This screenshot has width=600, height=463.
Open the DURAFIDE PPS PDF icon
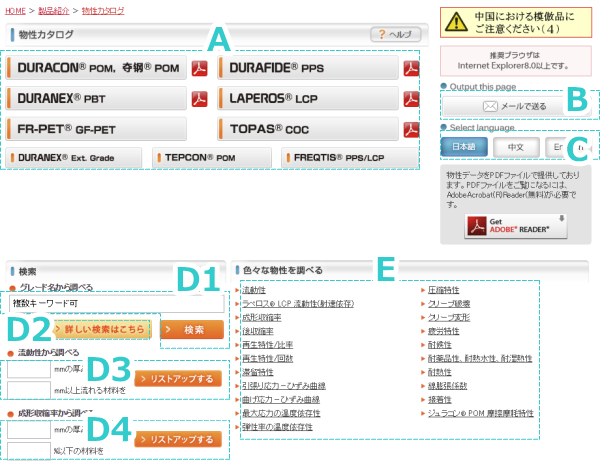411,68
